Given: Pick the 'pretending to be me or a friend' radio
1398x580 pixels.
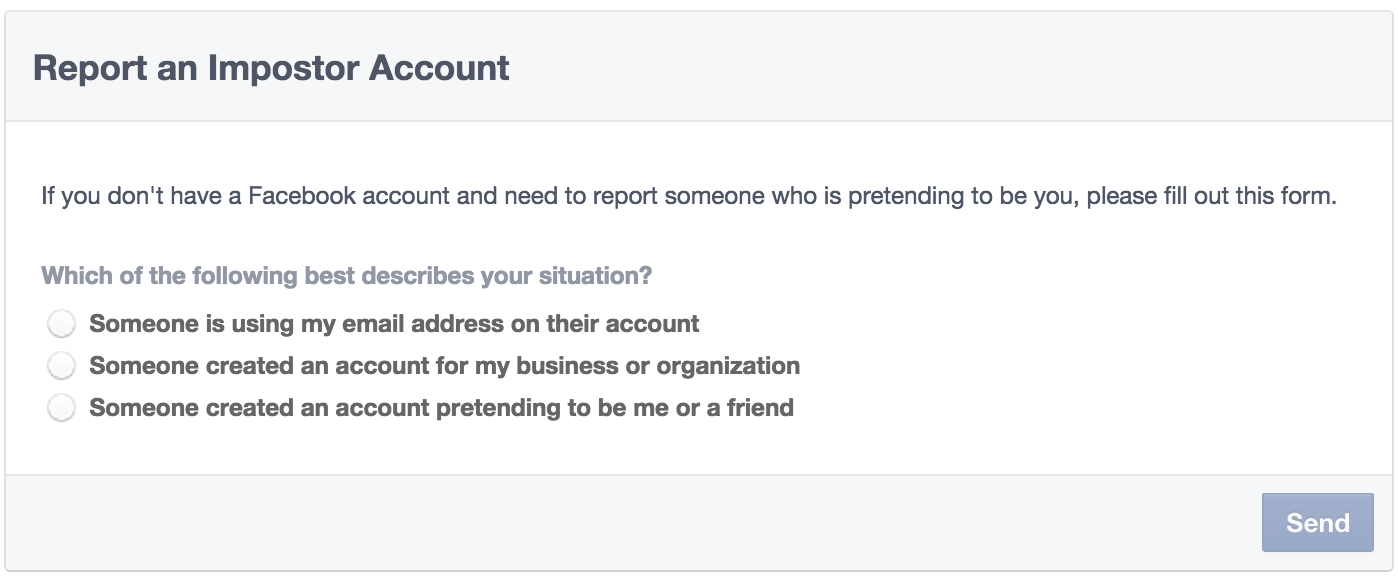Looking at the screenshot, I should click(61, 408).
